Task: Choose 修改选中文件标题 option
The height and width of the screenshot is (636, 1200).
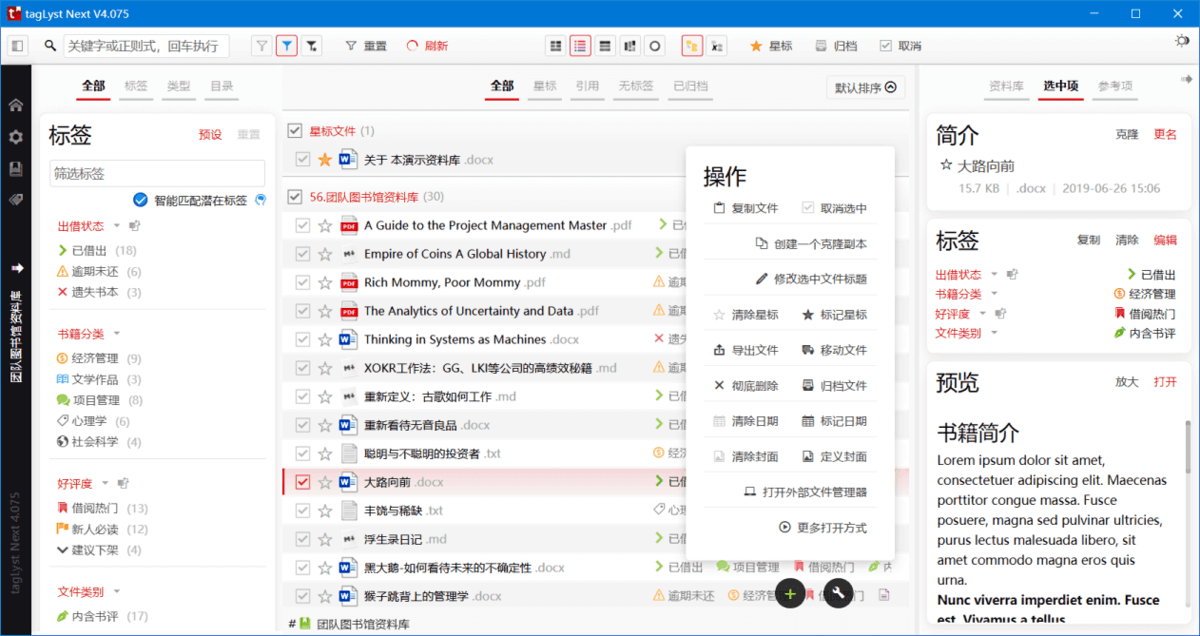Action: [x=811, y=279]
